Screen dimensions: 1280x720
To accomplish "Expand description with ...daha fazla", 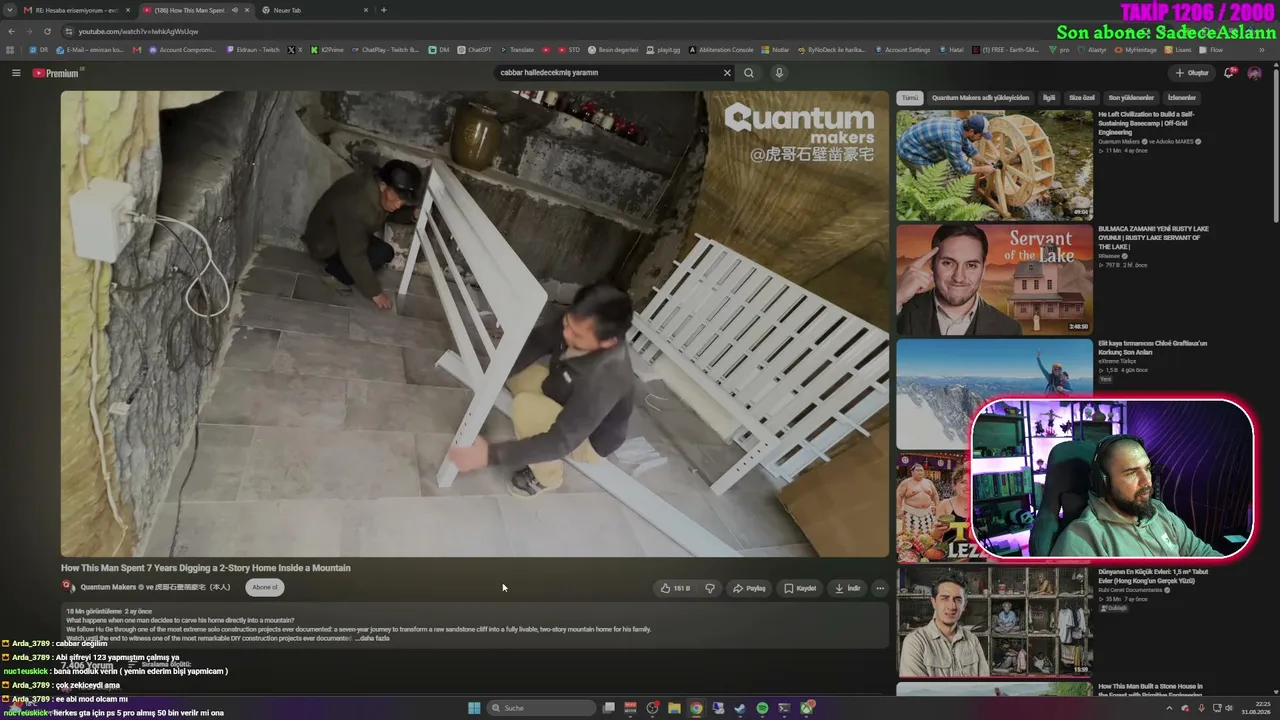I will [x=372, y=638].
